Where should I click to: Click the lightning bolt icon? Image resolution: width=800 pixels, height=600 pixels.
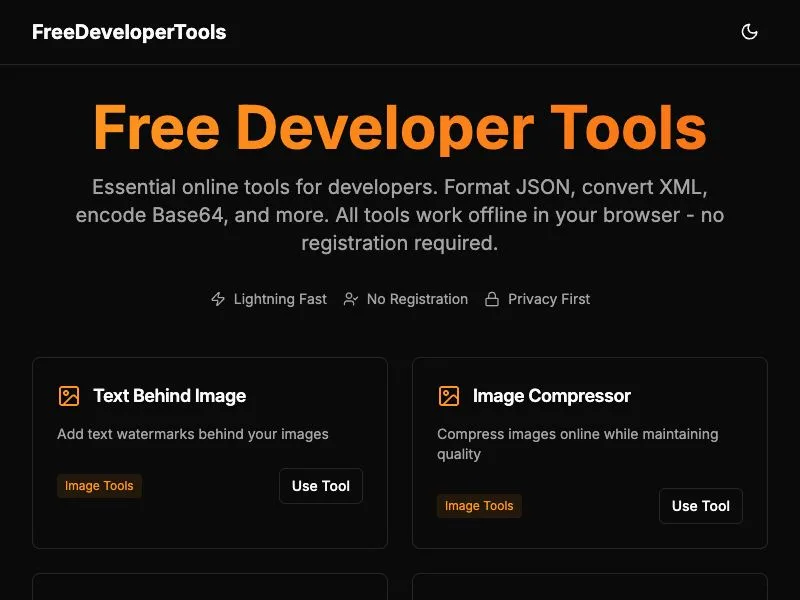218,299
